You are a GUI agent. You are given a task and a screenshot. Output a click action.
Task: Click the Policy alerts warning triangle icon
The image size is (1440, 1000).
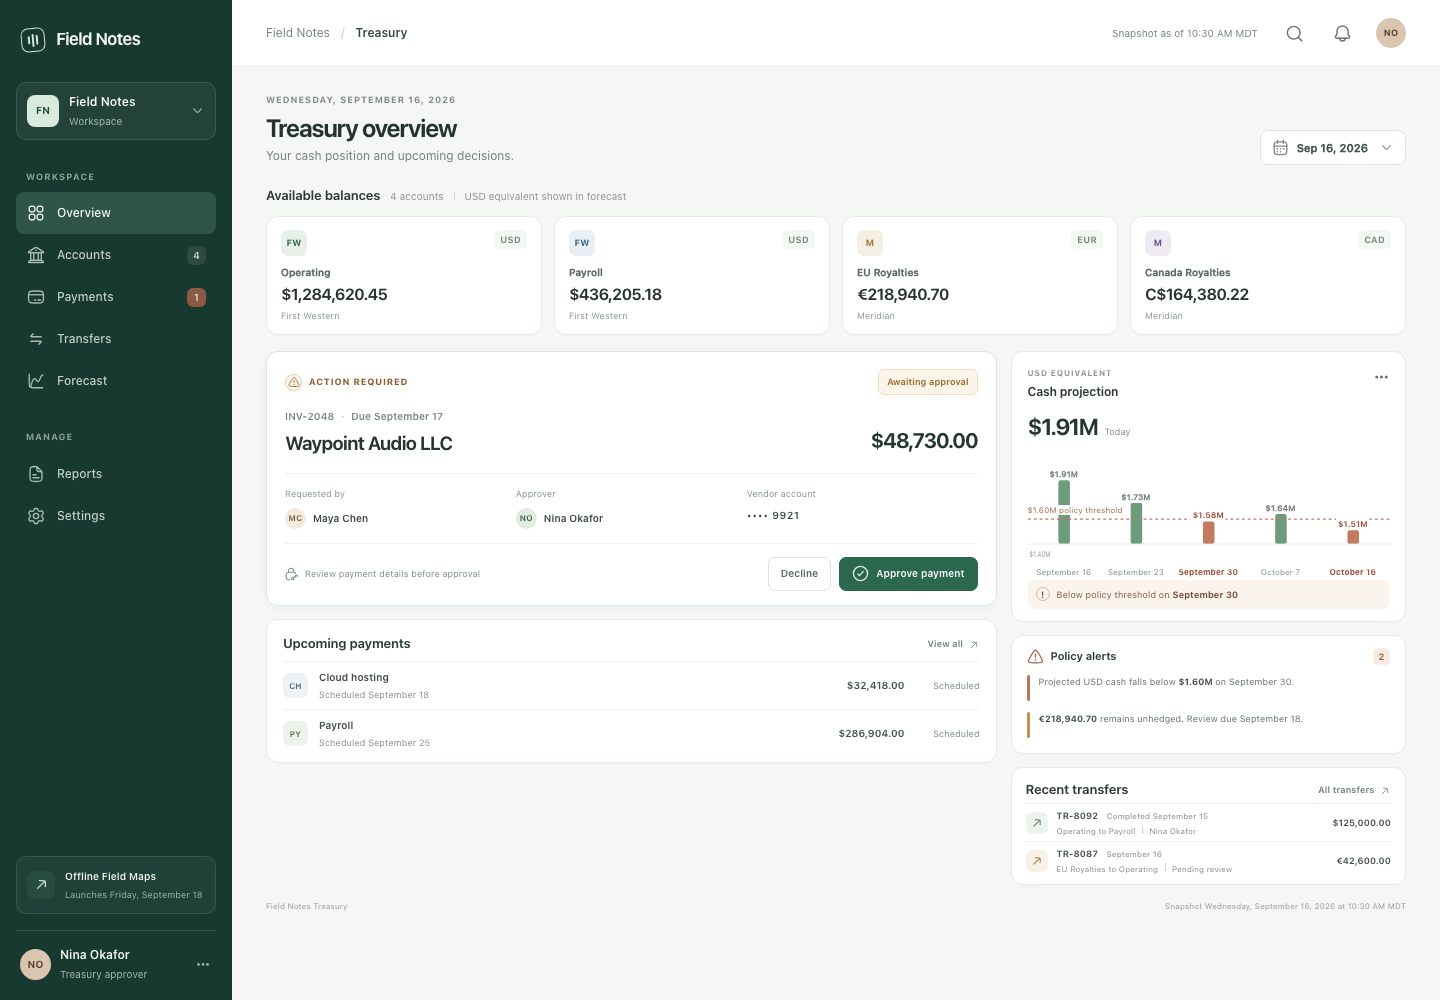coord(1036,657)
